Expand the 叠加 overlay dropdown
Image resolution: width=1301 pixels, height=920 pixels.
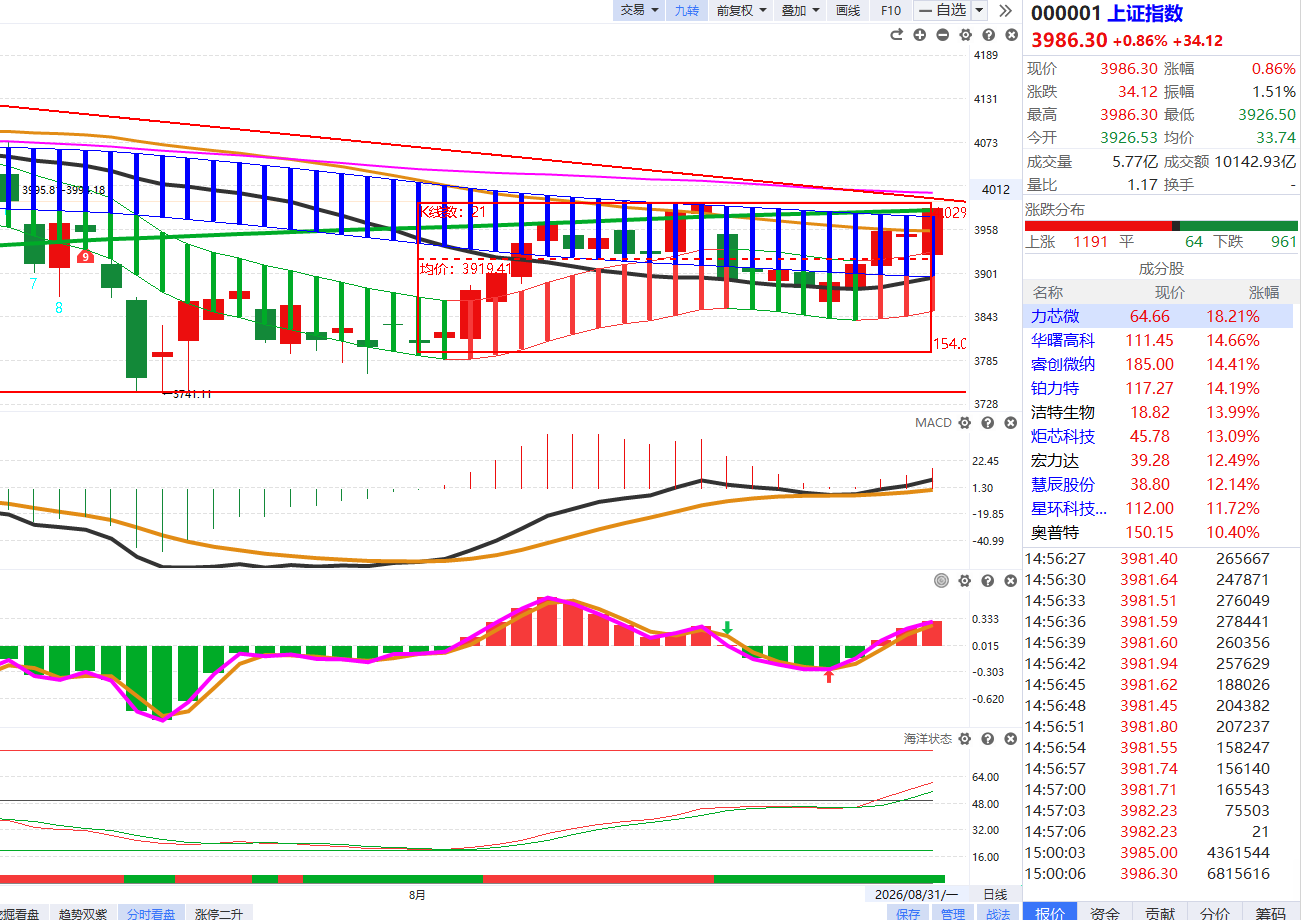click(800, 10)
